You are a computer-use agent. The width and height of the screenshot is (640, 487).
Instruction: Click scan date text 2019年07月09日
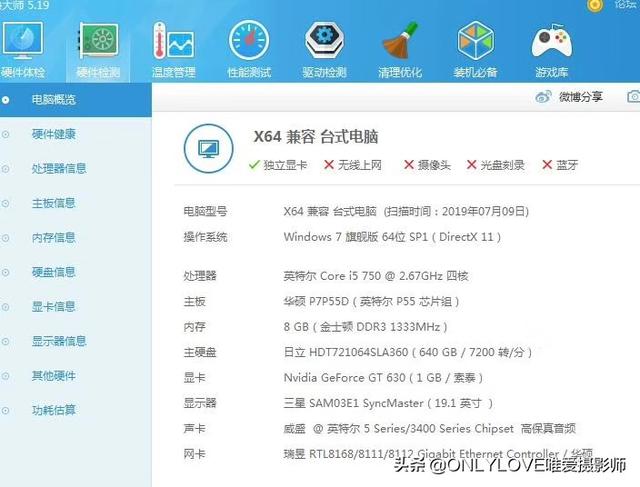point(484,211)
